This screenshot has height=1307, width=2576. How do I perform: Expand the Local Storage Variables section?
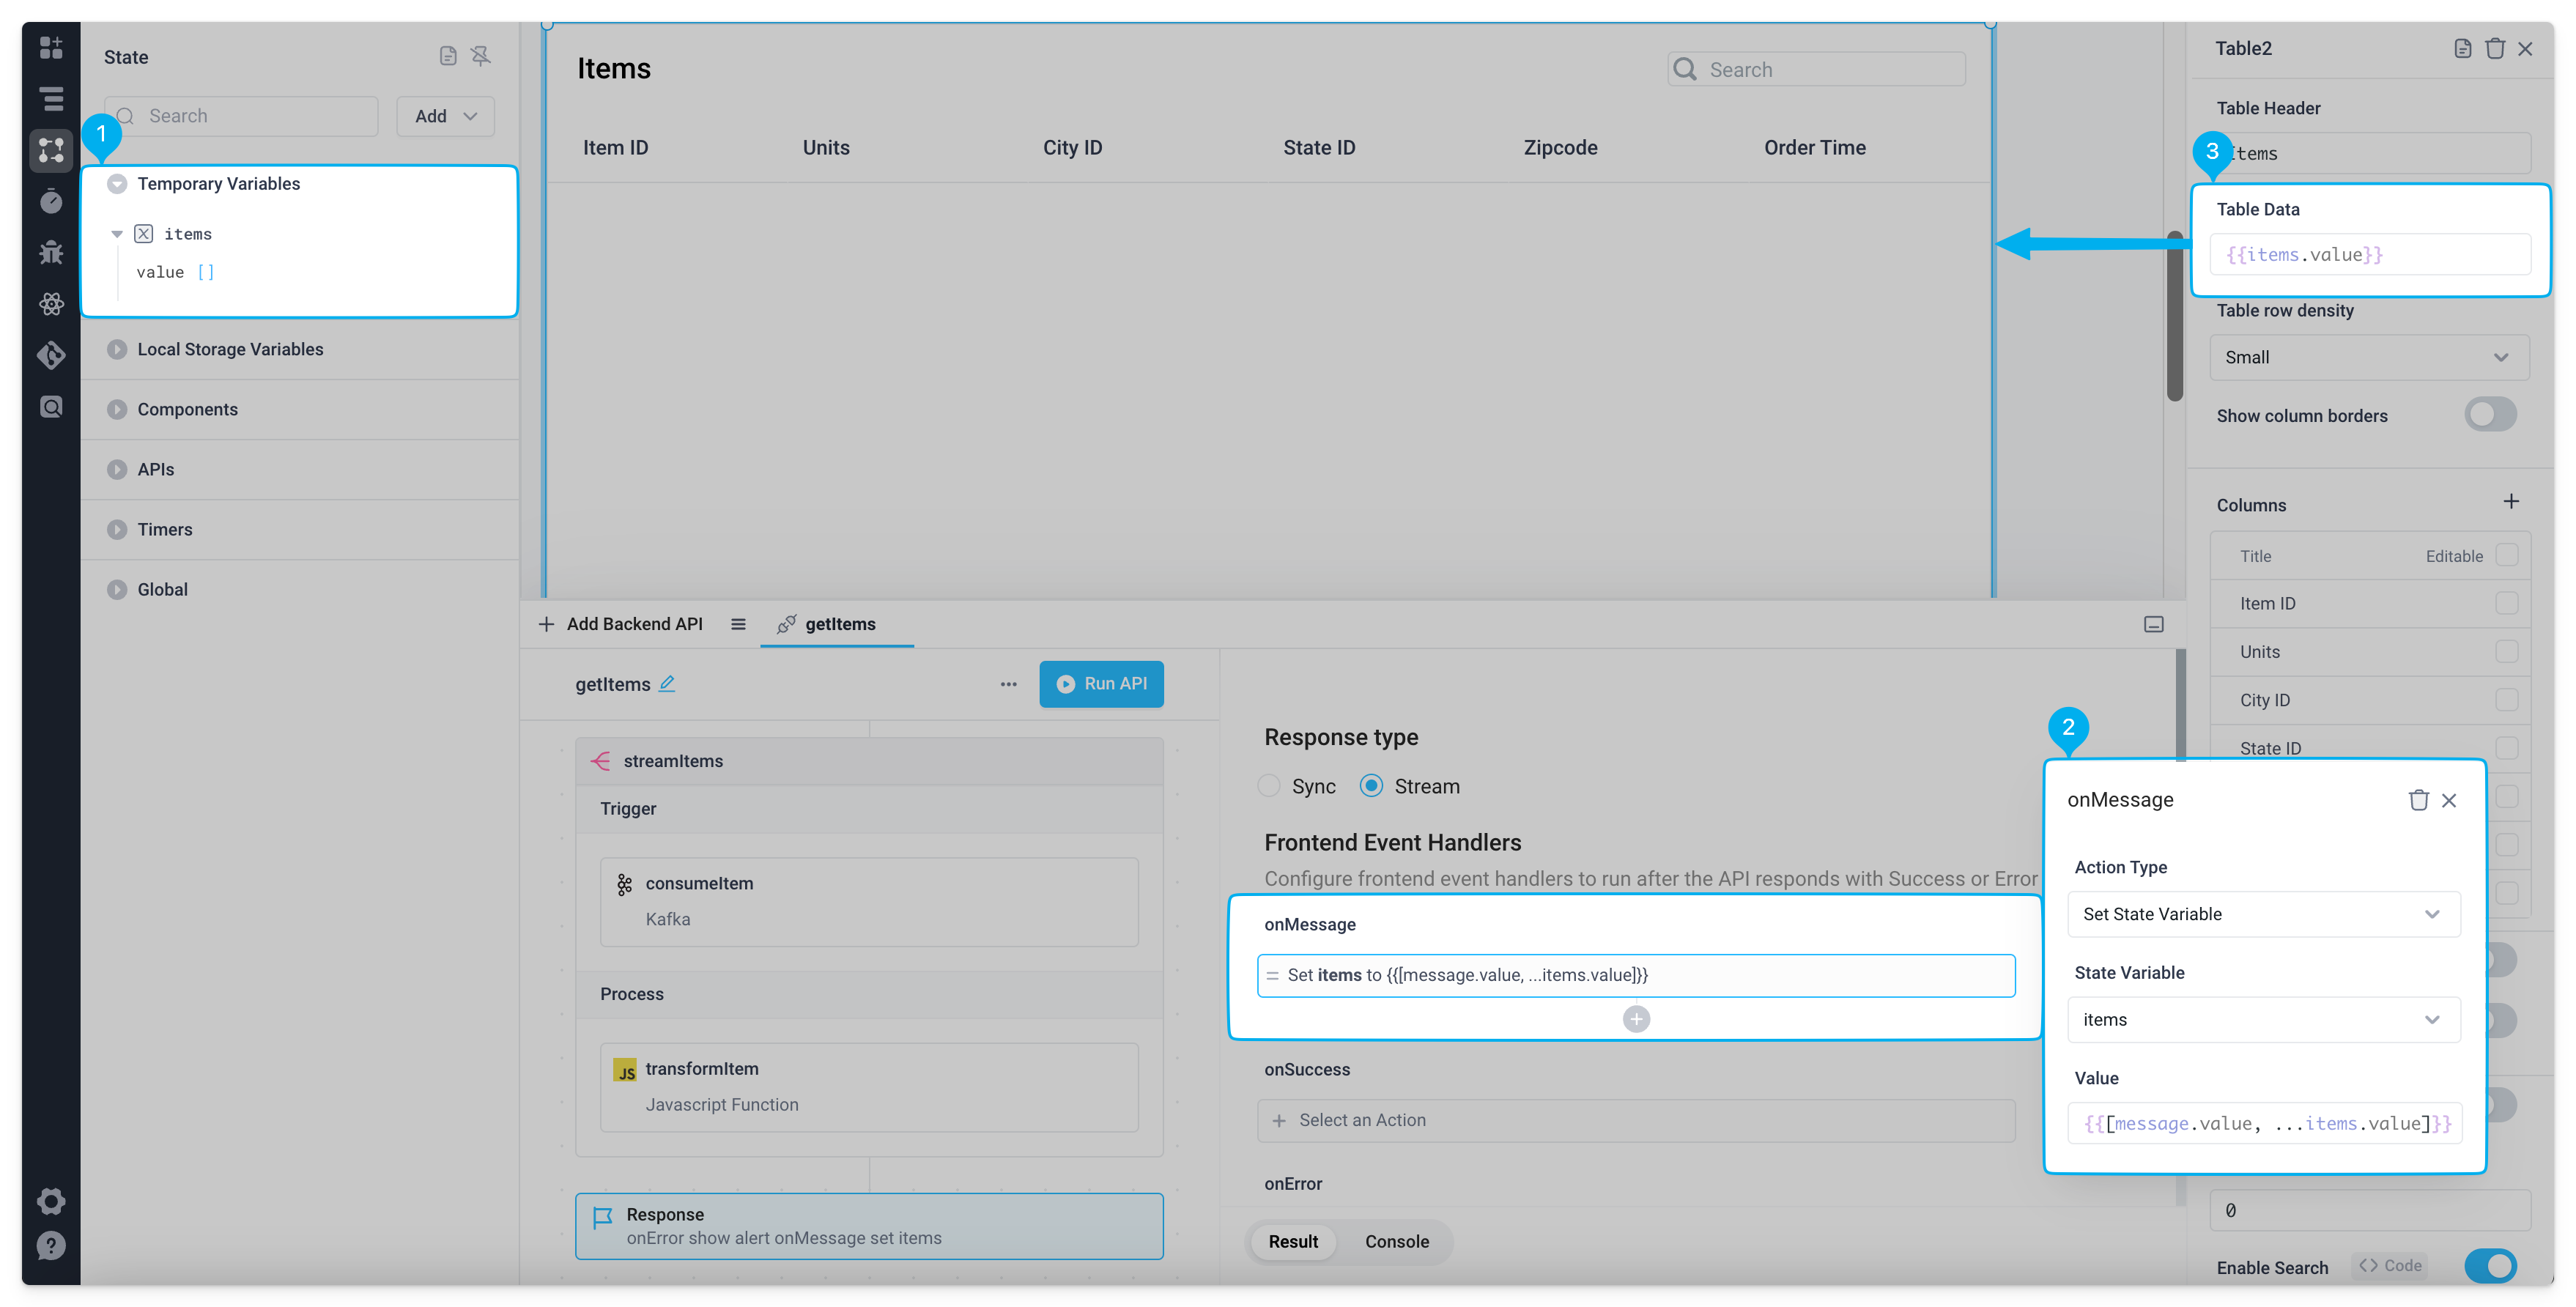click(x=117, y=349)
